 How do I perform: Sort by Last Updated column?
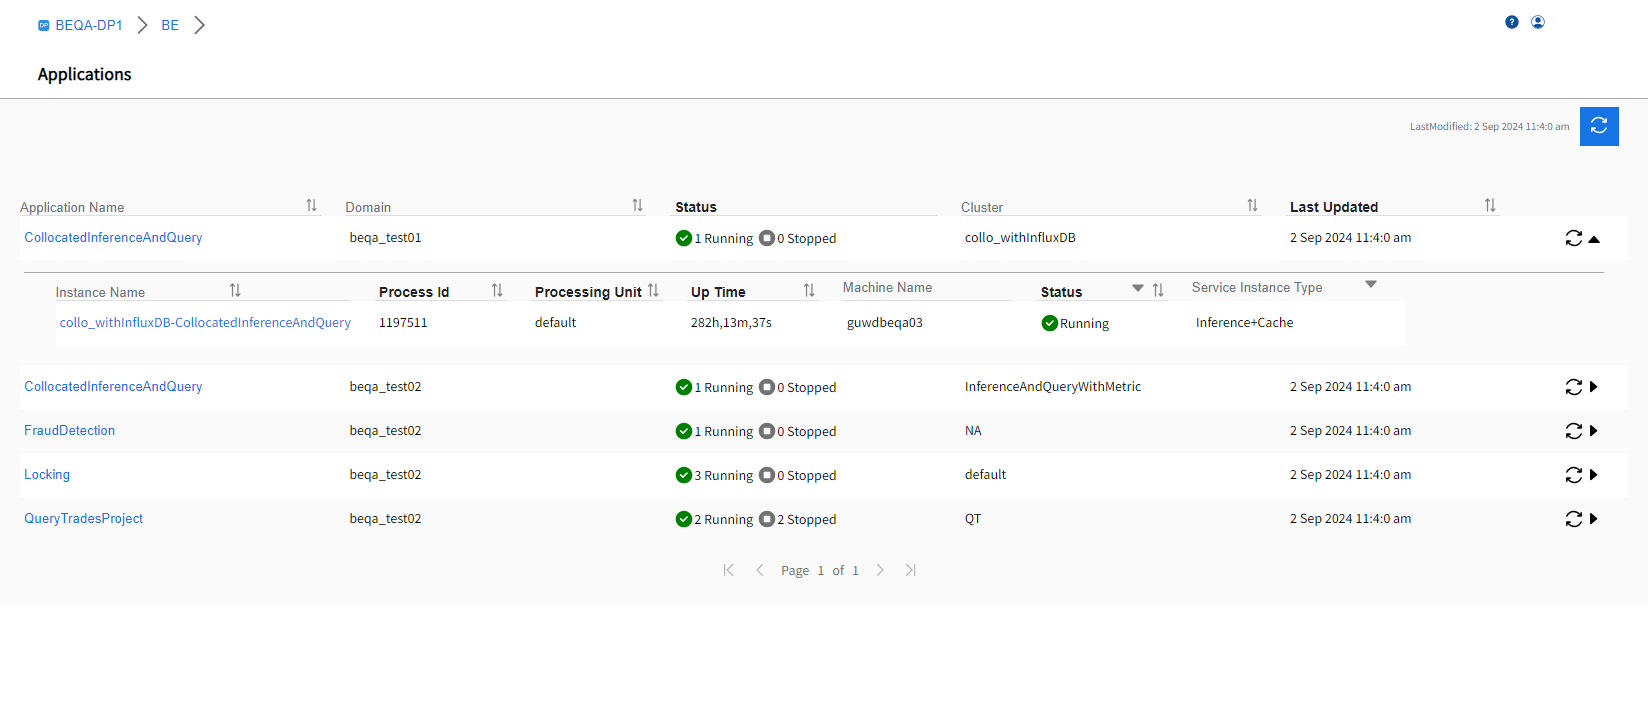tap(1490, 206)
